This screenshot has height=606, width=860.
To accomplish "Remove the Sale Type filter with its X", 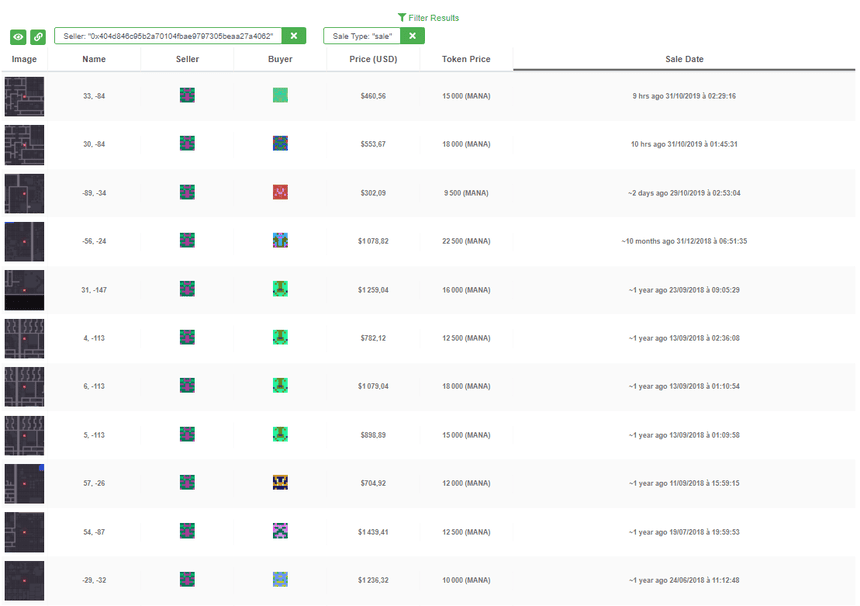I will 412,36.
